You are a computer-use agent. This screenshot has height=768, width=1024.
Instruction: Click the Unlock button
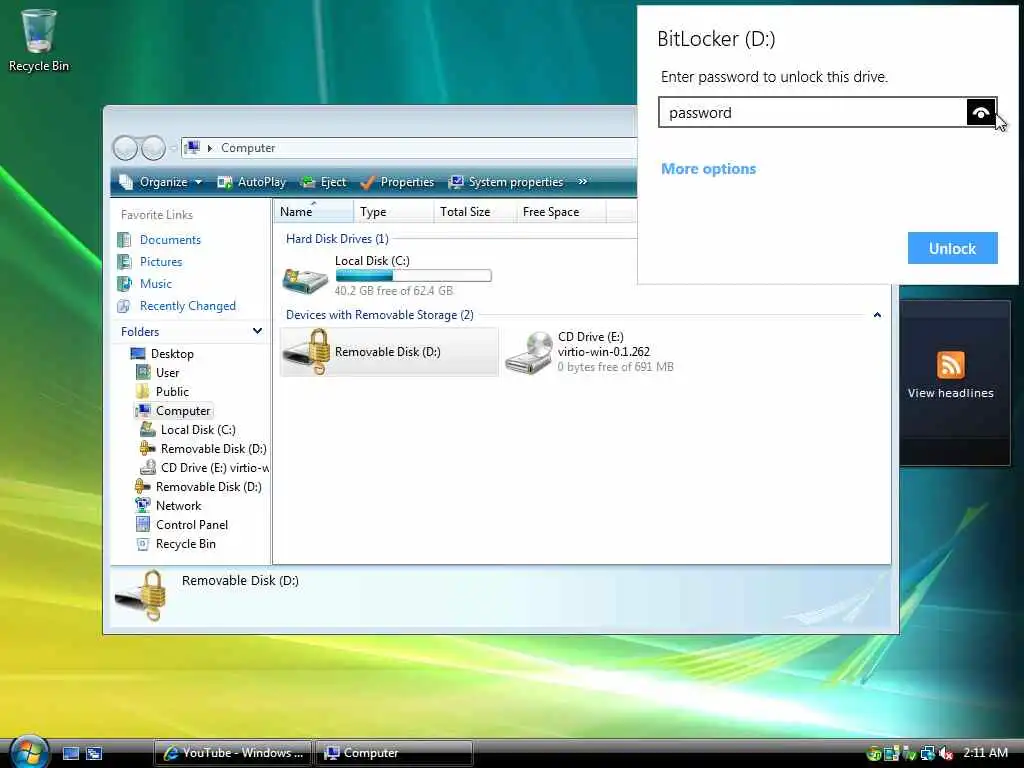tap(952, 248)
